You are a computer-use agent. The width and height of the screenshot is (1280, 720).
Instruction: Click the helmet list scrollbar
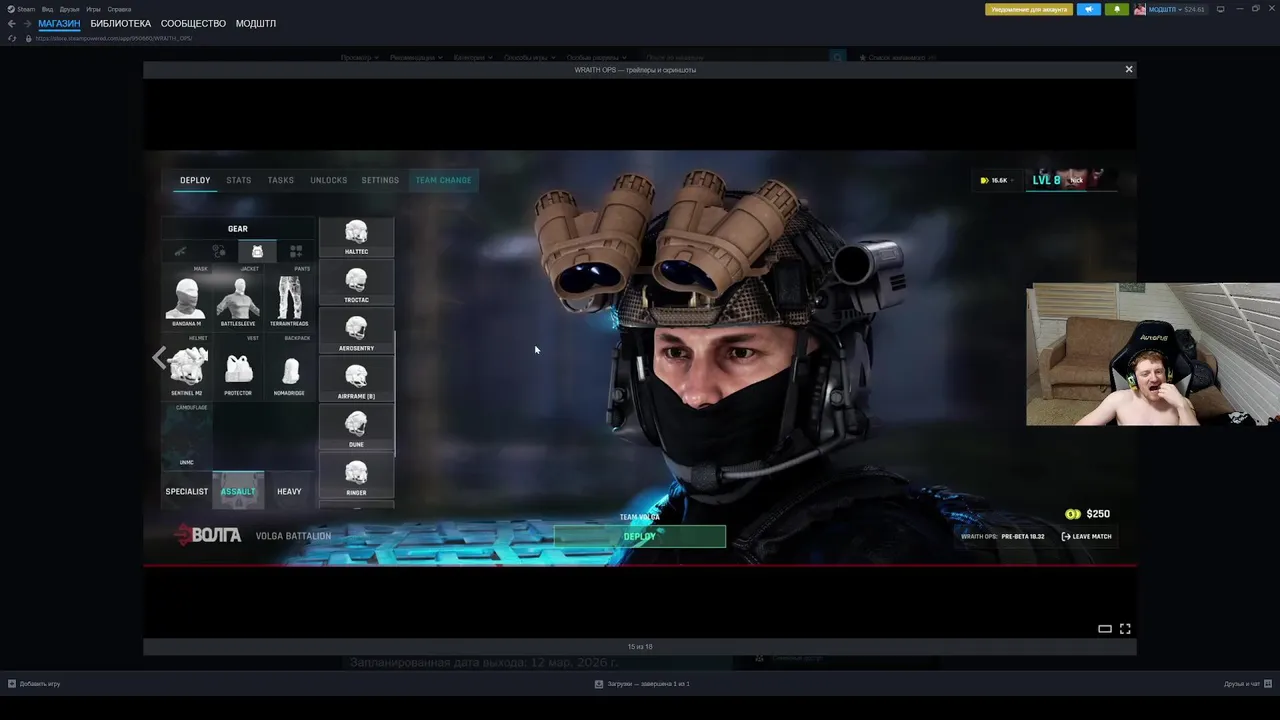(x=396, y=395)
